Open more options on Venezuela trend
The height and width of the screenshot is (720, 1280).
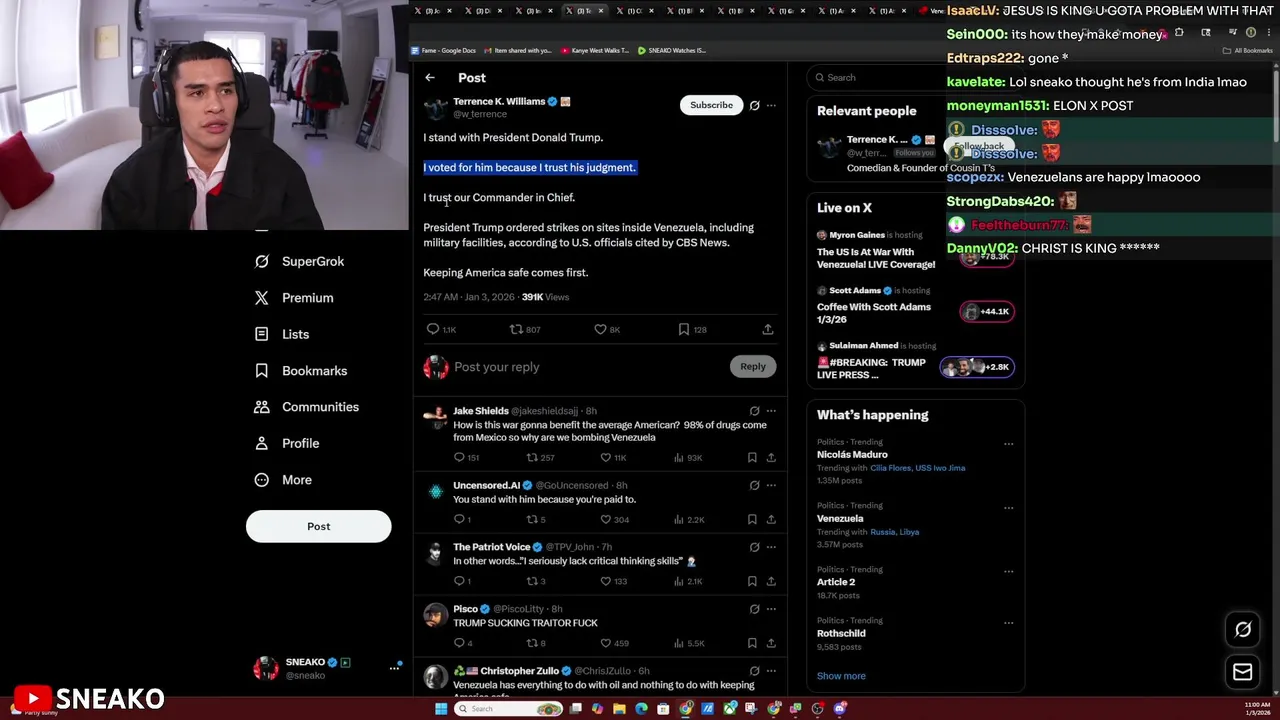[1008, 508]
